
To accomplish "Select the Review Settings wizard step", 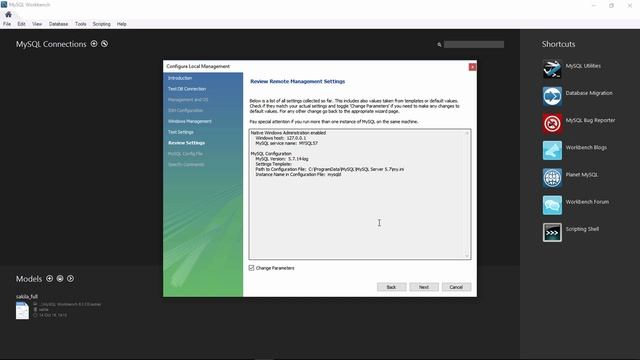I will pos(187,143).
